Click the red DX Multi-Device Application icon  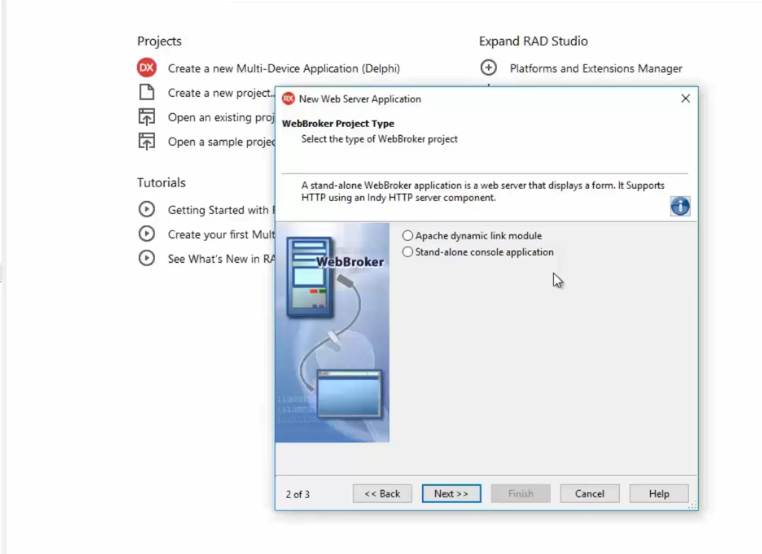[146, 68]
